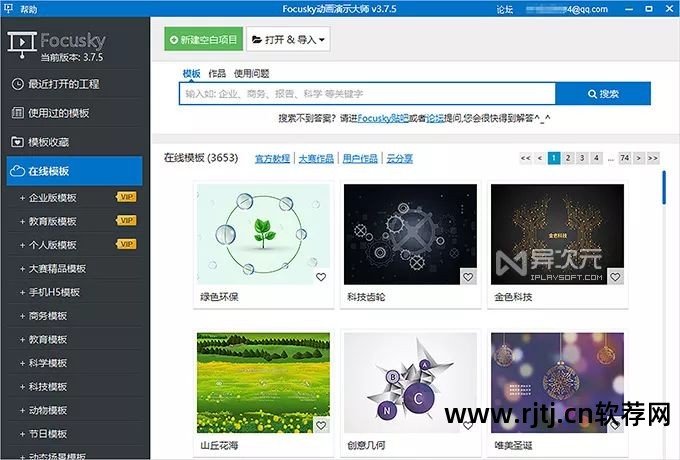Viewport: 680px width, 460px height.
Task: Click the clock icon beside 最近打开的工程
Action: click(17, 84)
